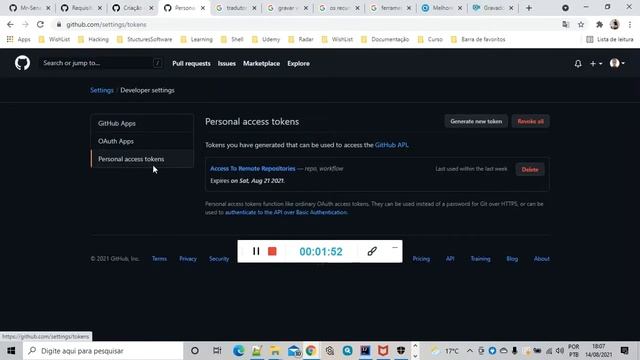Go back in the browser
The image size is (640, 360).
point(10,24)
